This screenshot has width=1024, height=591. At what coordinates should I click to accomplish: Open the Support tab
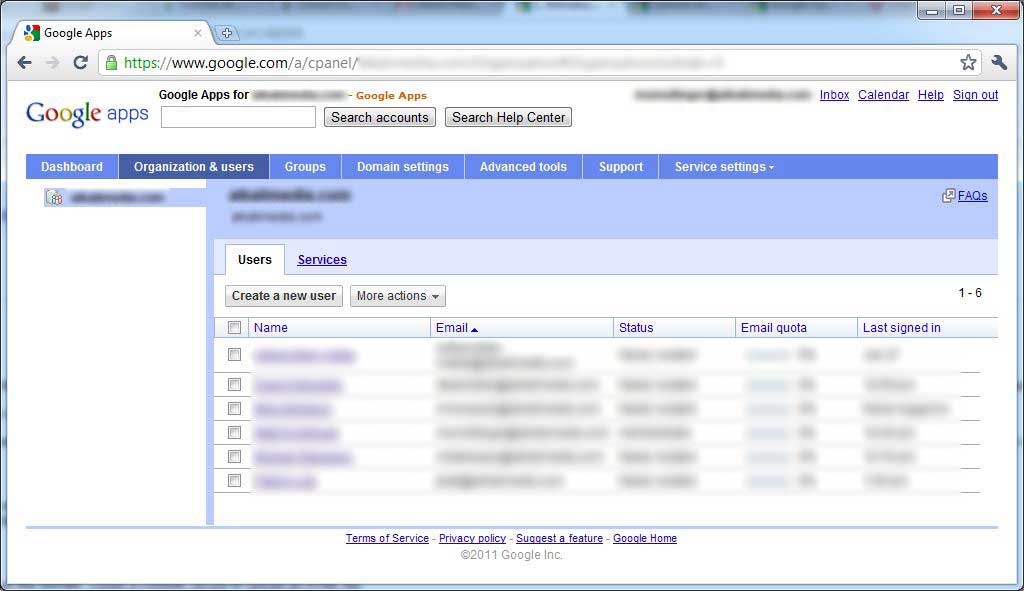(x=621, y=167)
